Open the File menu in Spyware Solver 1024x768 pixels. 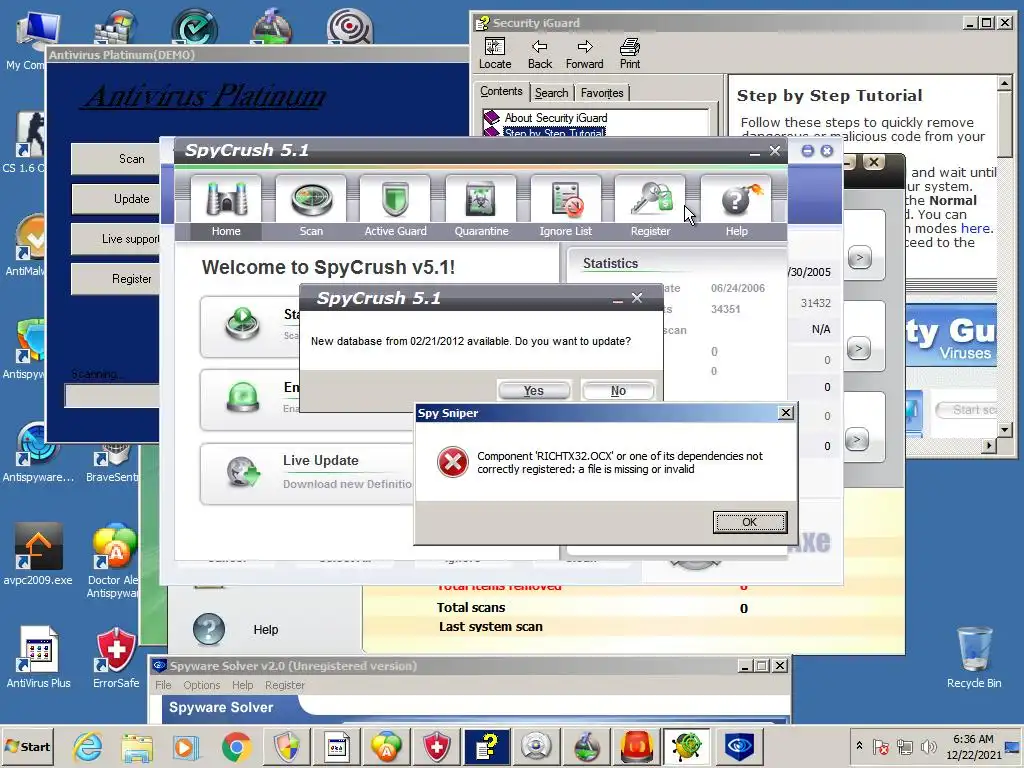point(163,685)
